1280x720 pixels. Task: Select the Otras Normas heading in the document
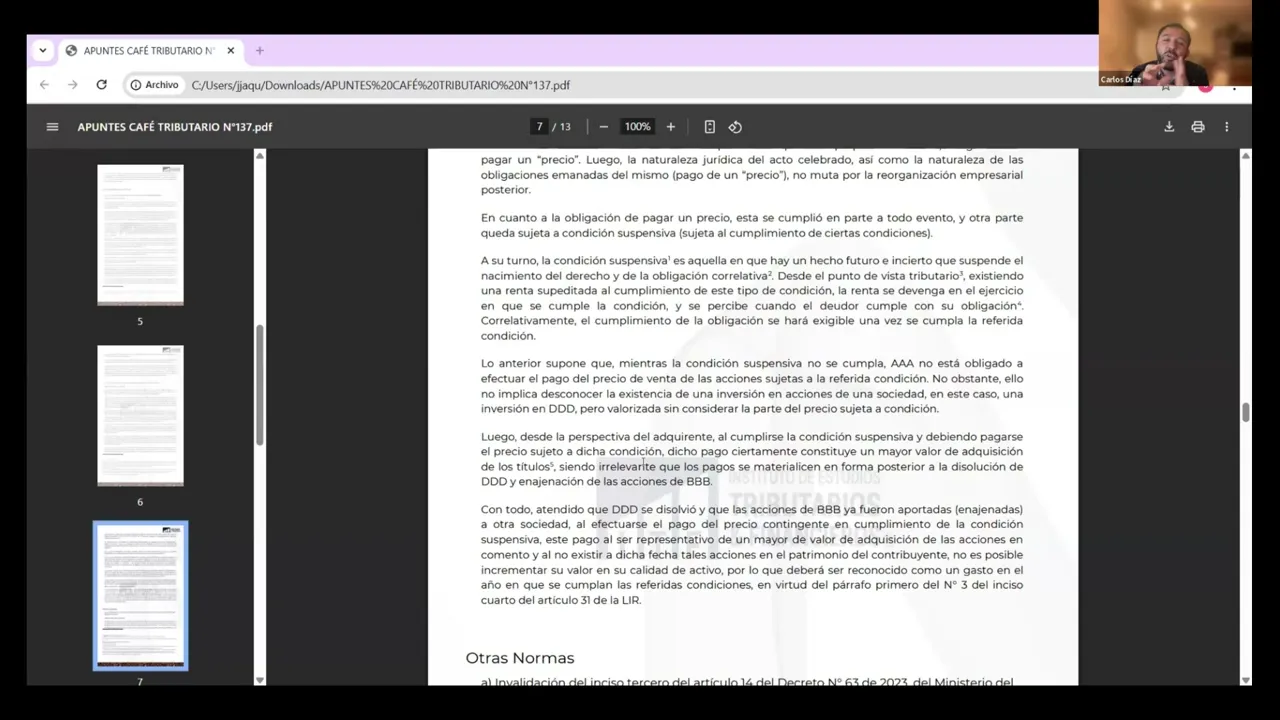point(519,657)
